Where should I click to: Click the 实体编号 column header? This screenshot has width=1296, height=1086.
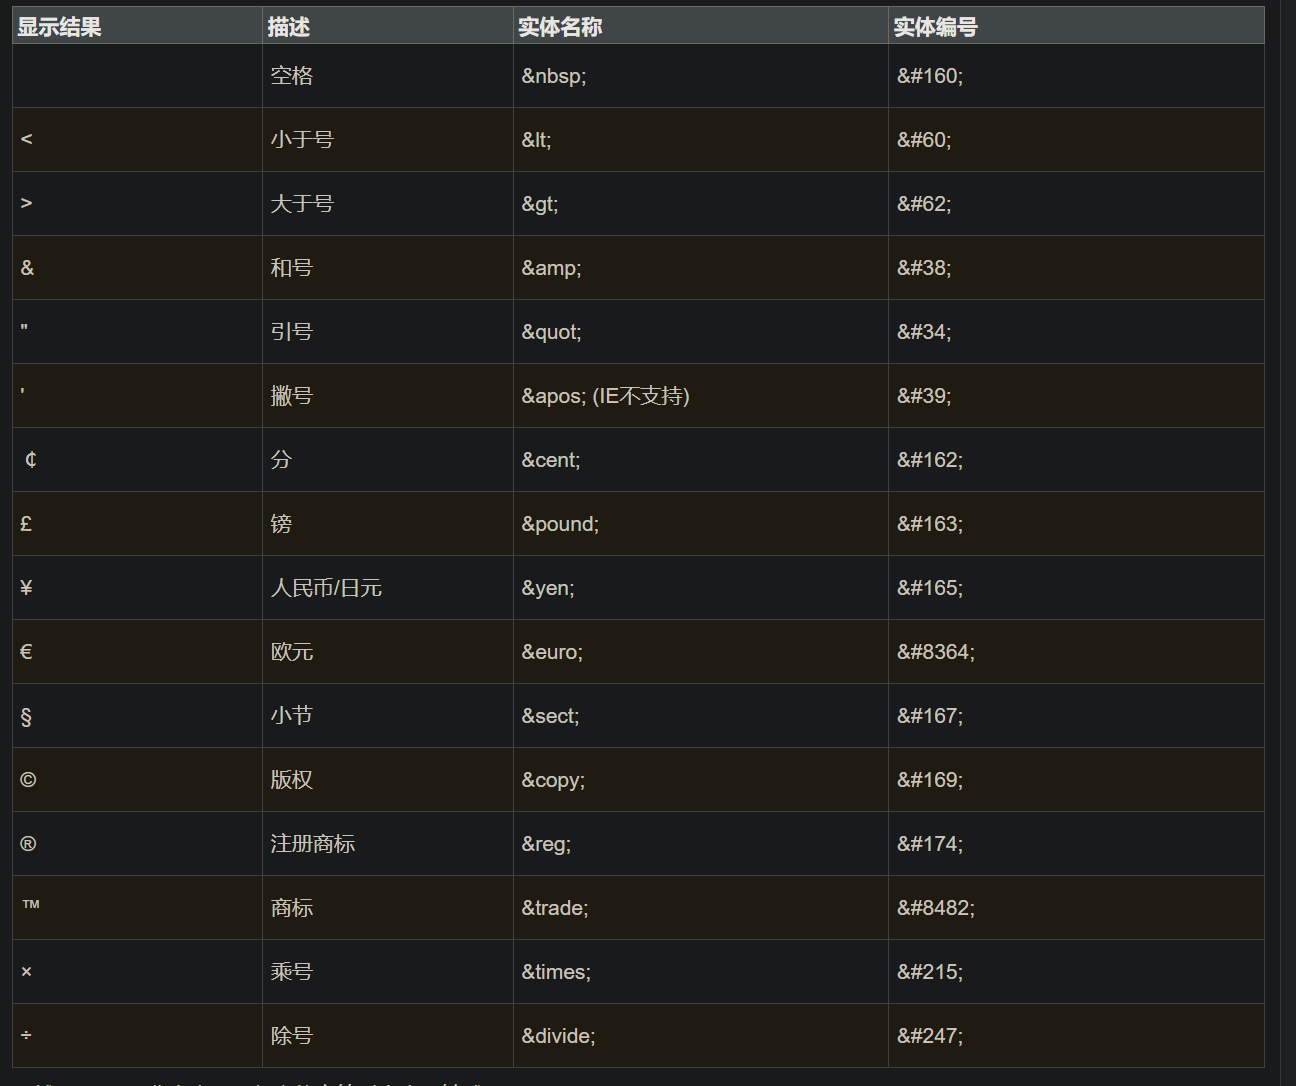tap(935, 27)
